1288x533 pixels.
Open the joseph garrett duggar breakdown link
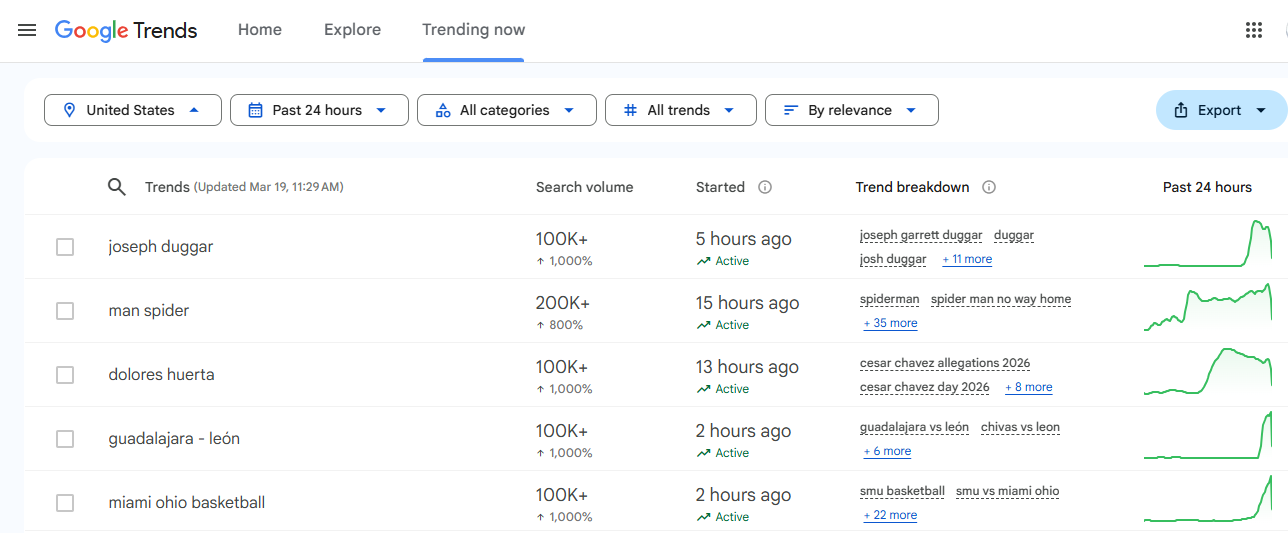(x=921, y=235)
